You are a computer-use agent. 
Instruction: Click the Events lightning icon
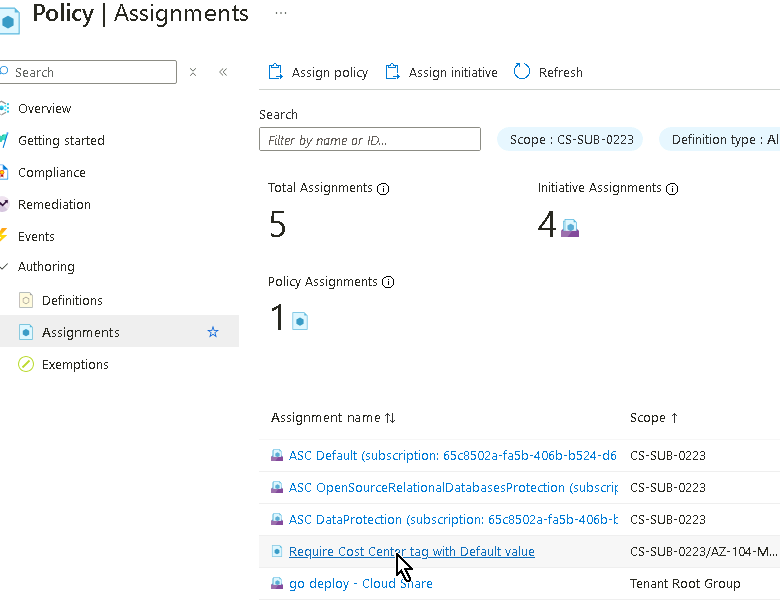point(3,236)
